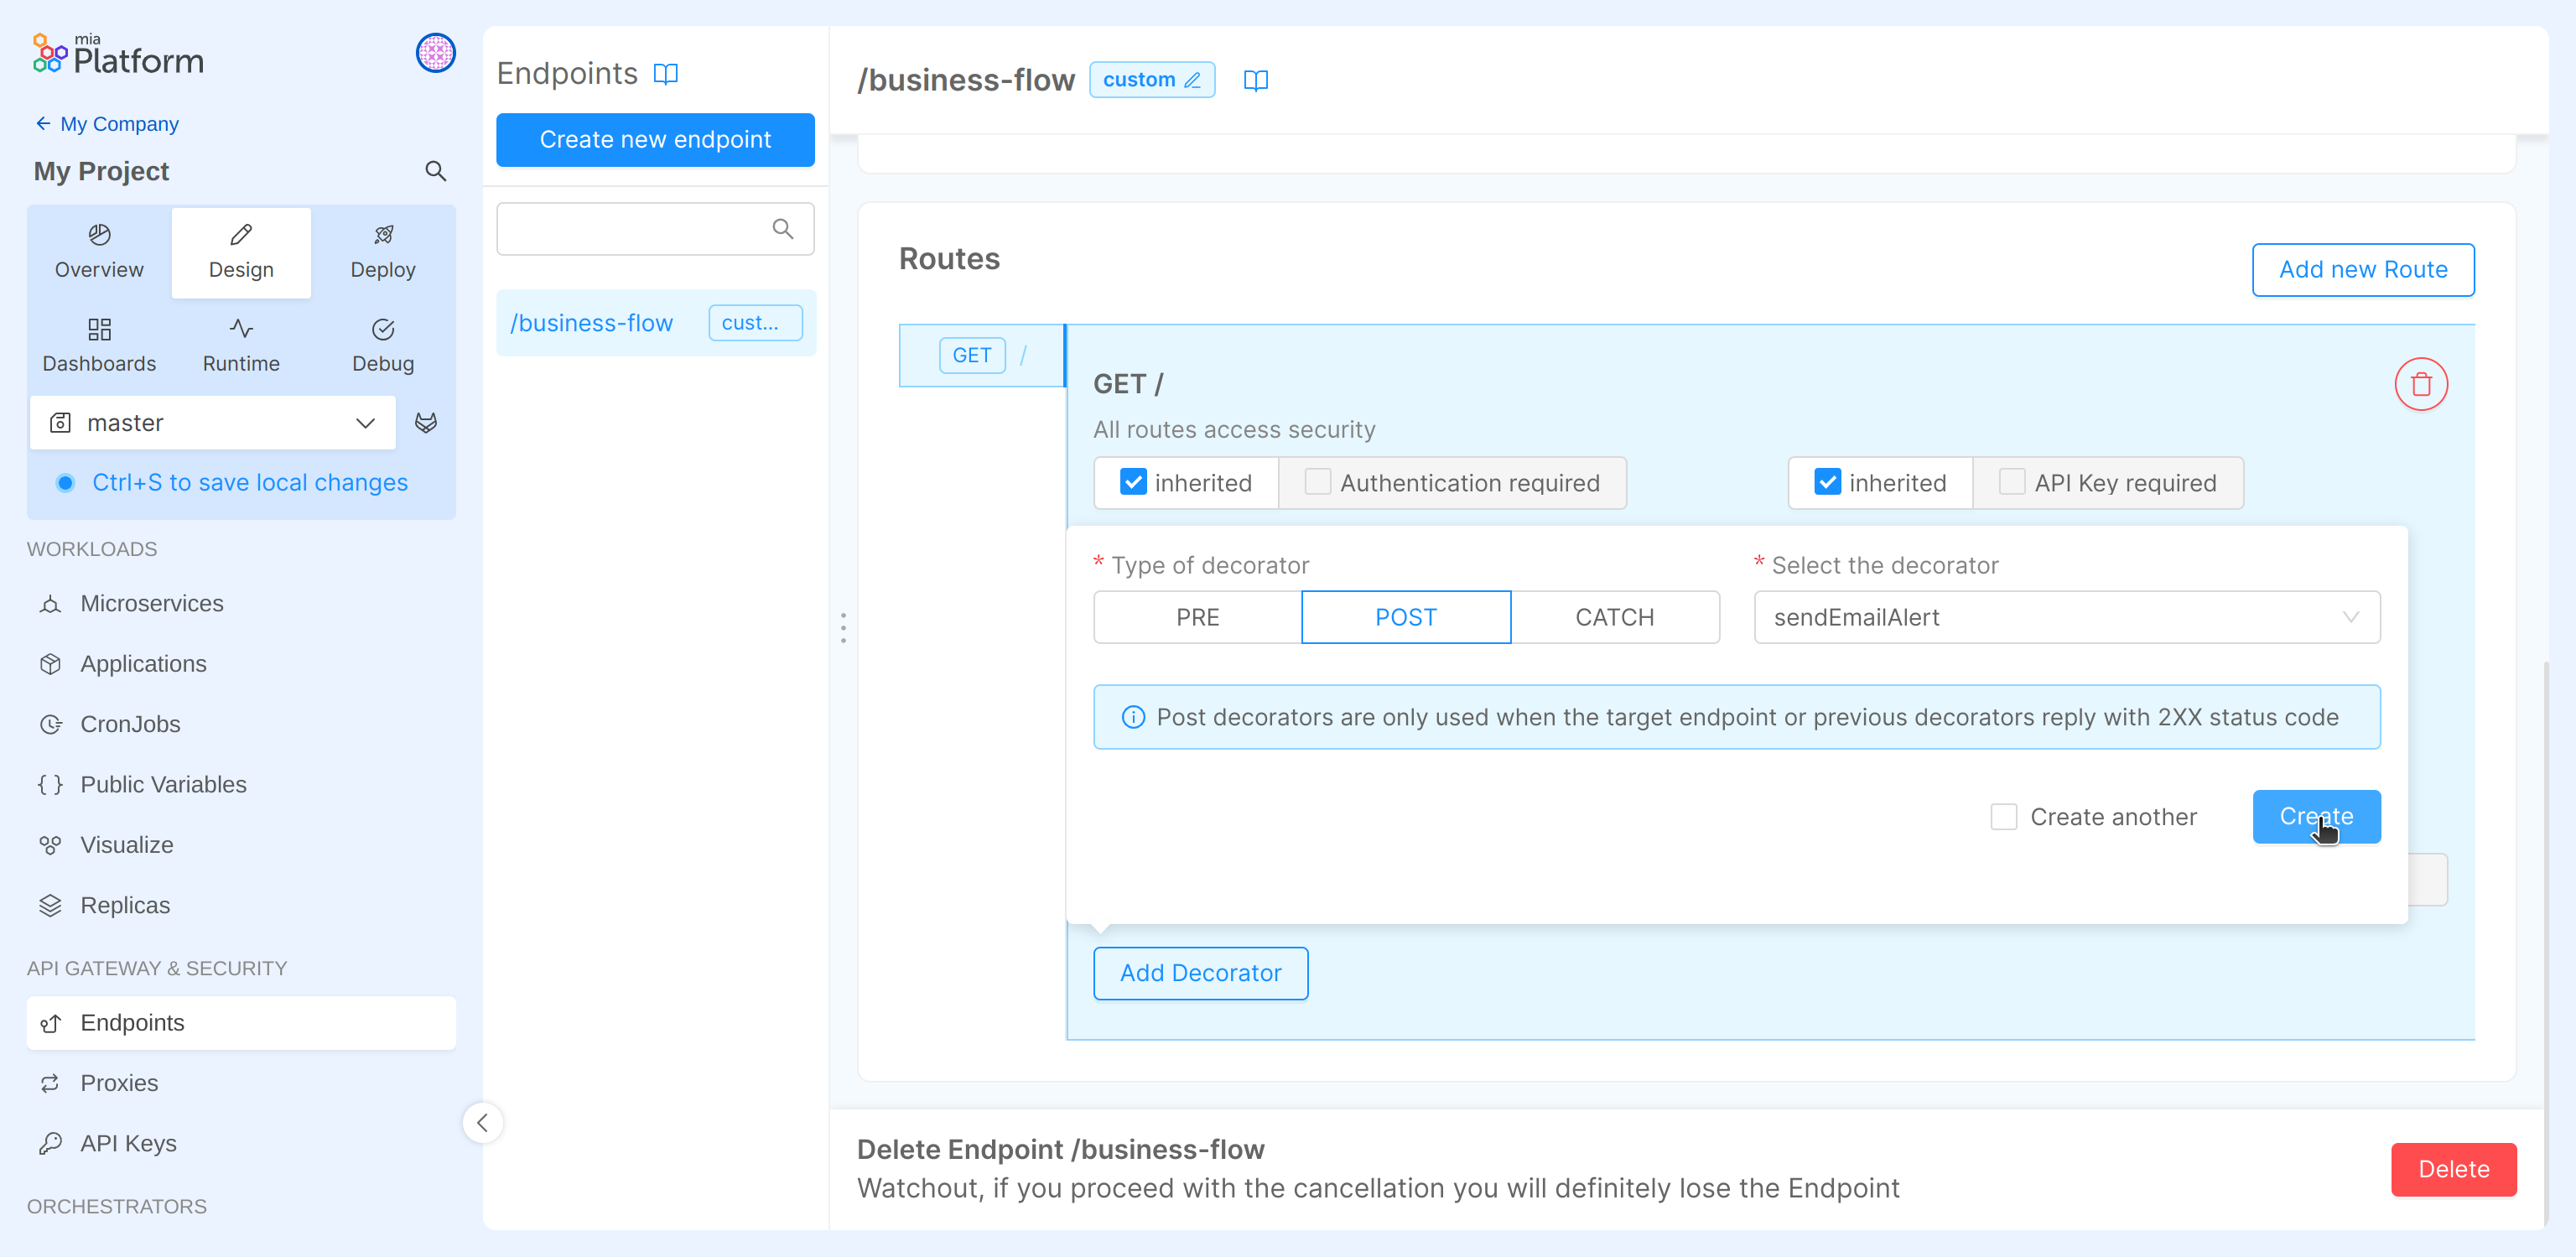Switch to the CATCH decorator tab

1614,617
